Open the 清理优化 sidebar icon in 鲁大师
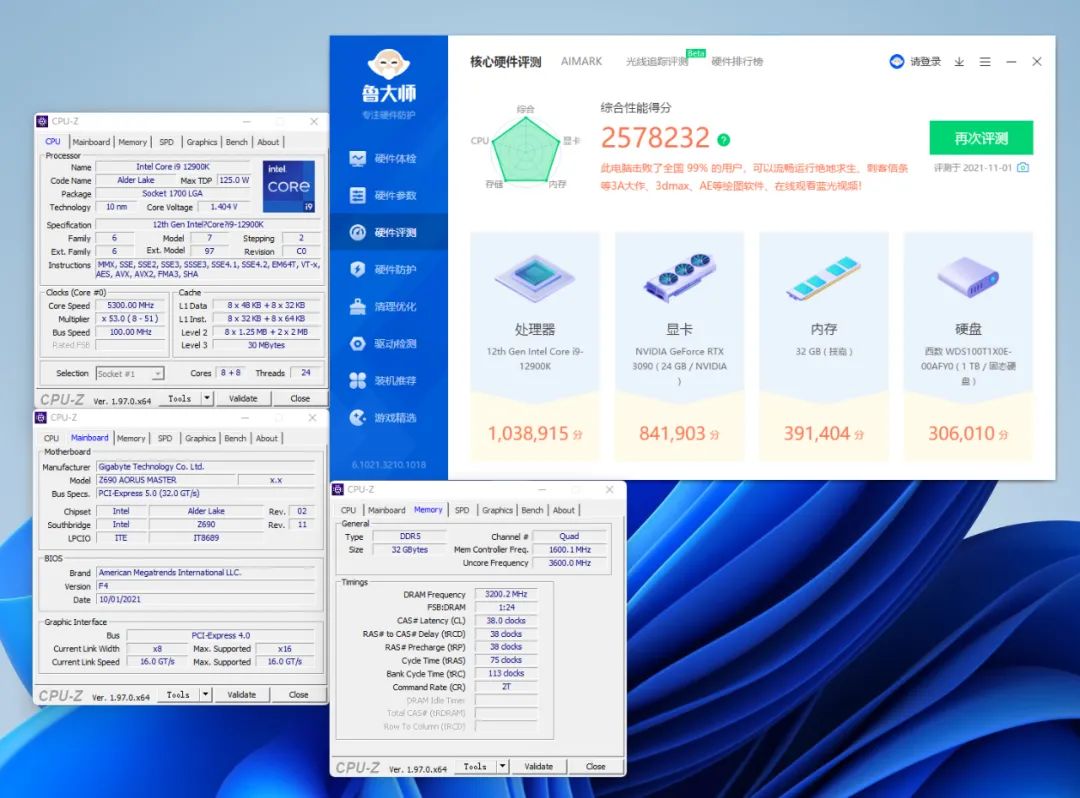This screenshot has width=1080, height=798. point(357,306)
